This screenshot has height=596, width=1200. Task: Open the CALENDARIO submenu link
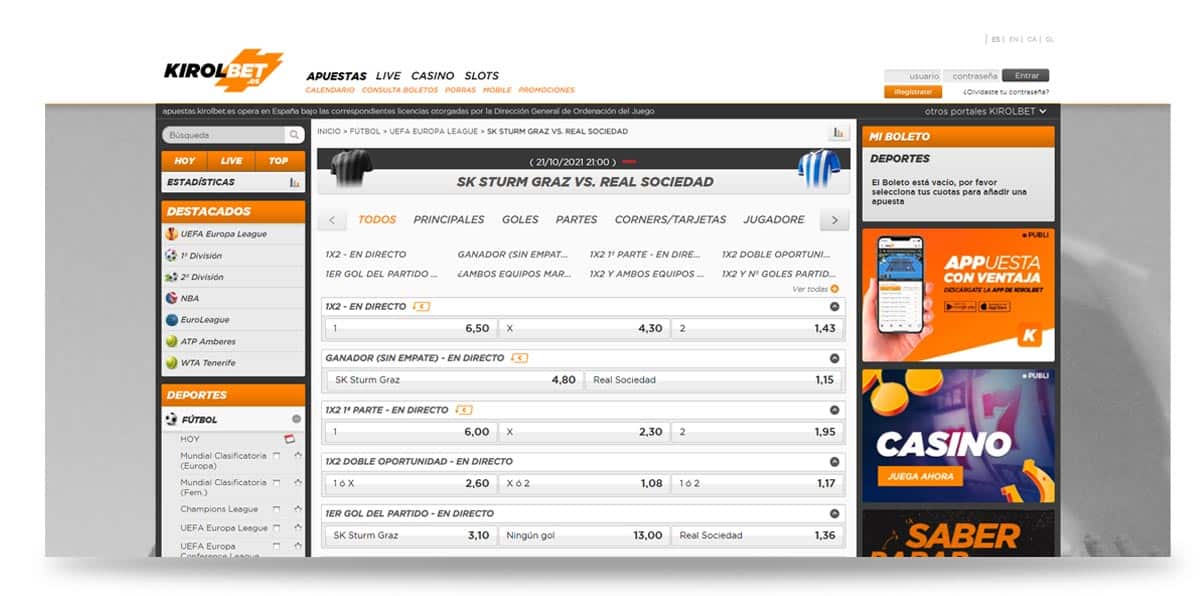coord(330,90)
